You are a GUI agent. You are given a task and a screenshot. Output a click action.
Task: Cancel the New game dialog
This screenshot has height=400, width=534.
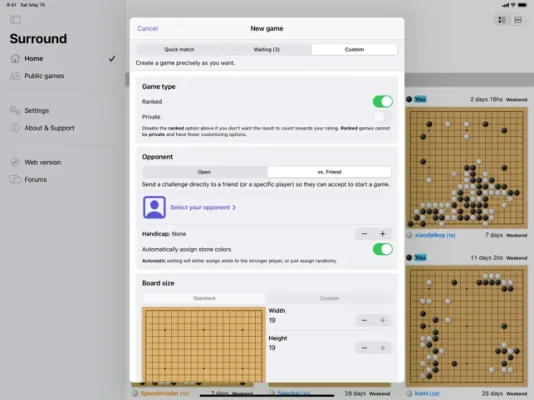tap(147, 29)
